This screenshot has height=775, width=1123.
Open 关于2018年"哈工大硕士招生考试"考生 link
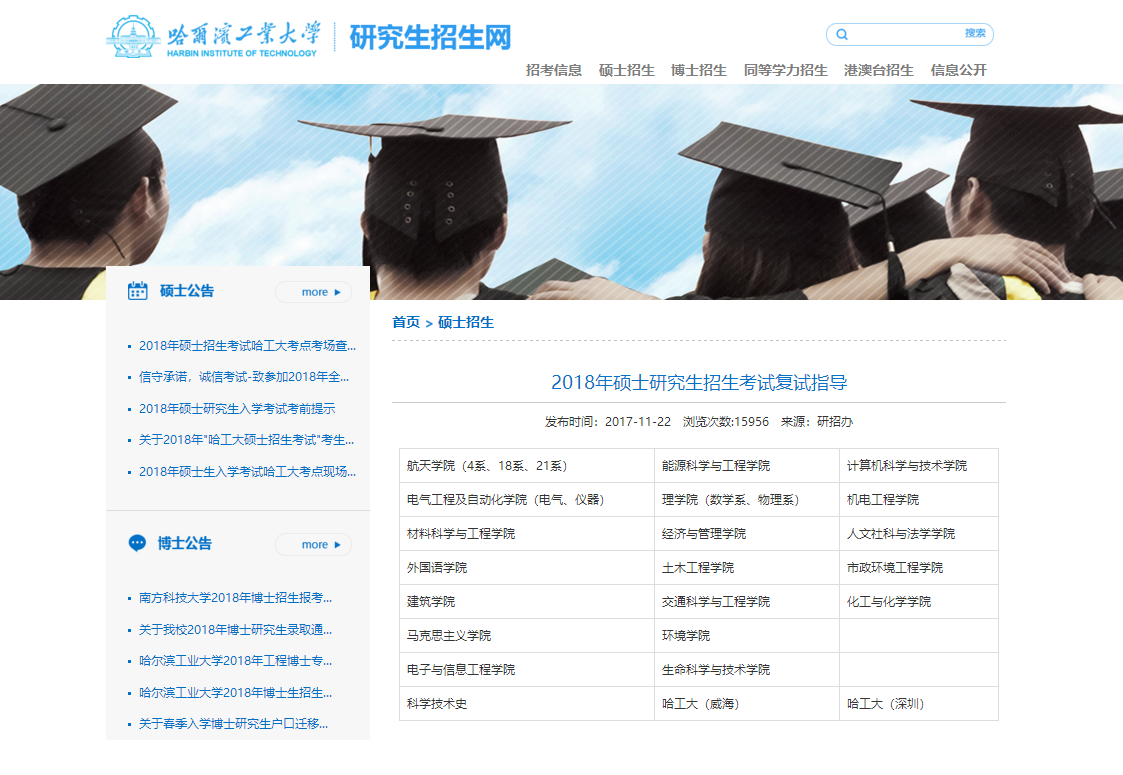[x=246, y=440]
